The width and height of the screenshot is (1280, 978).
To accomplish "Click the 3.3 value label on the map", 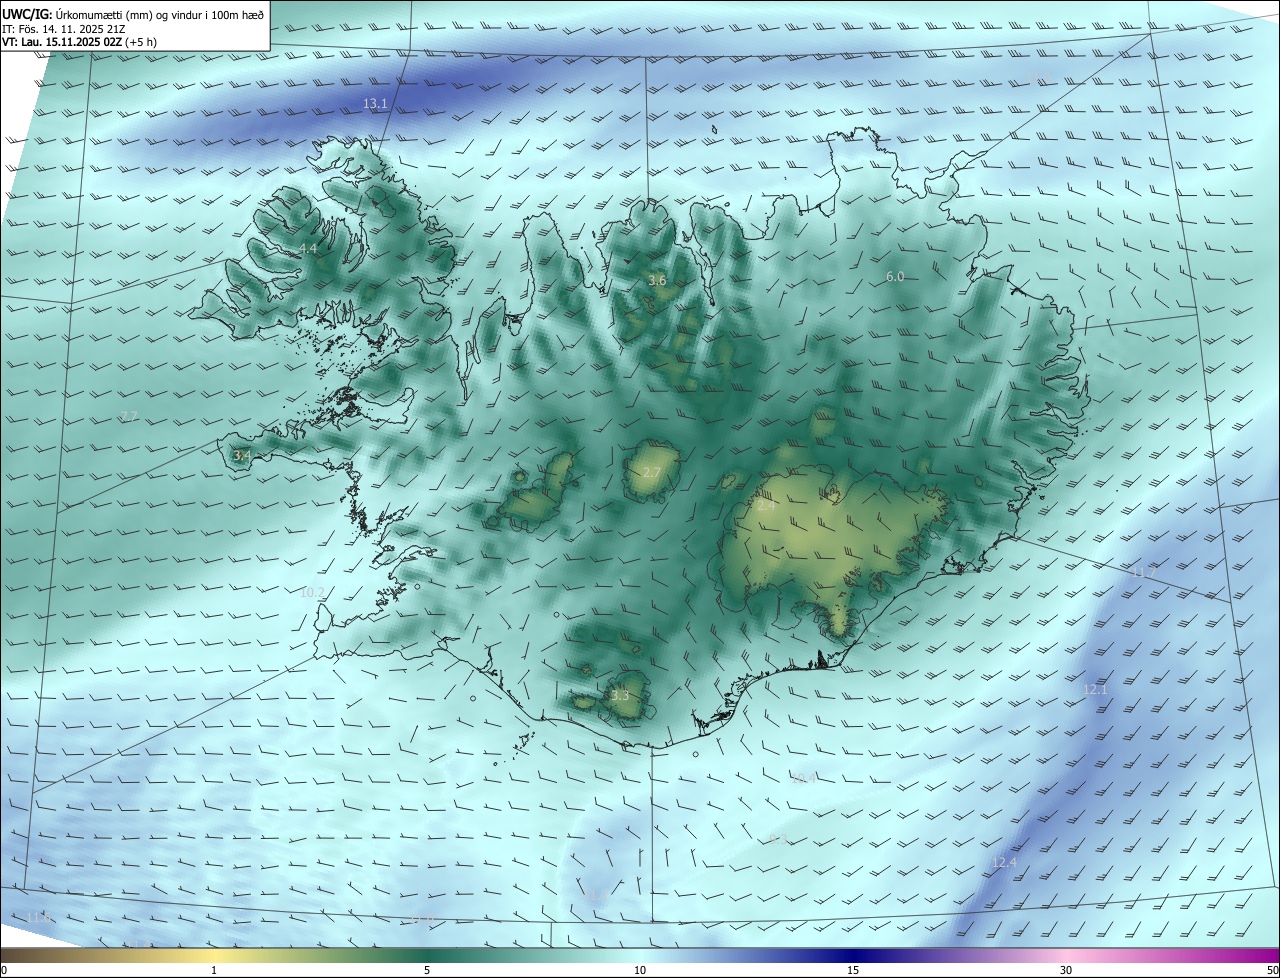I will pos(620,695).
